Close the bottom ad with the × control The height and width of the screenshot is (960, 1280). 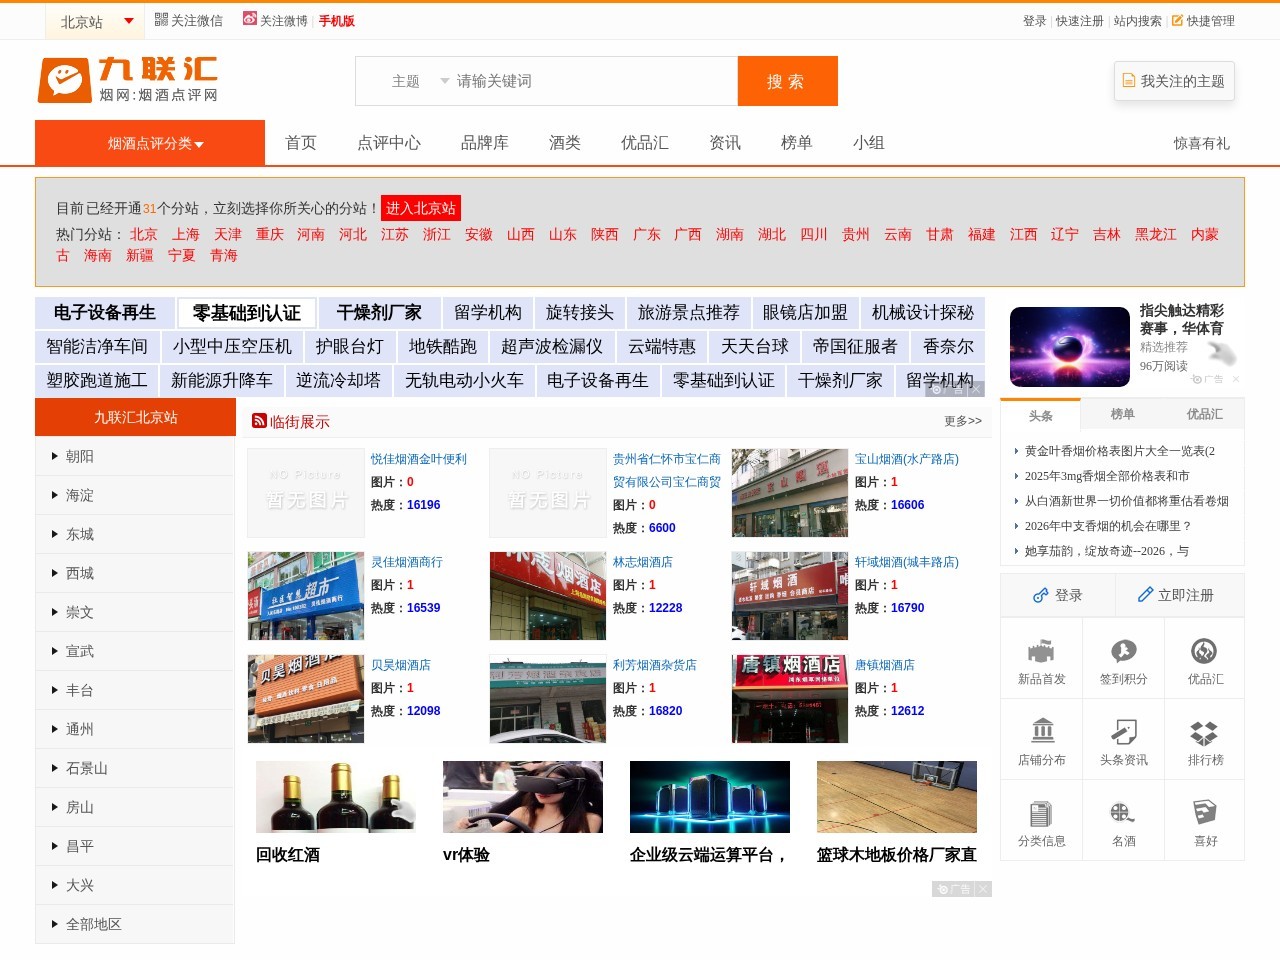pyautogui.click(x=983, y=888)
